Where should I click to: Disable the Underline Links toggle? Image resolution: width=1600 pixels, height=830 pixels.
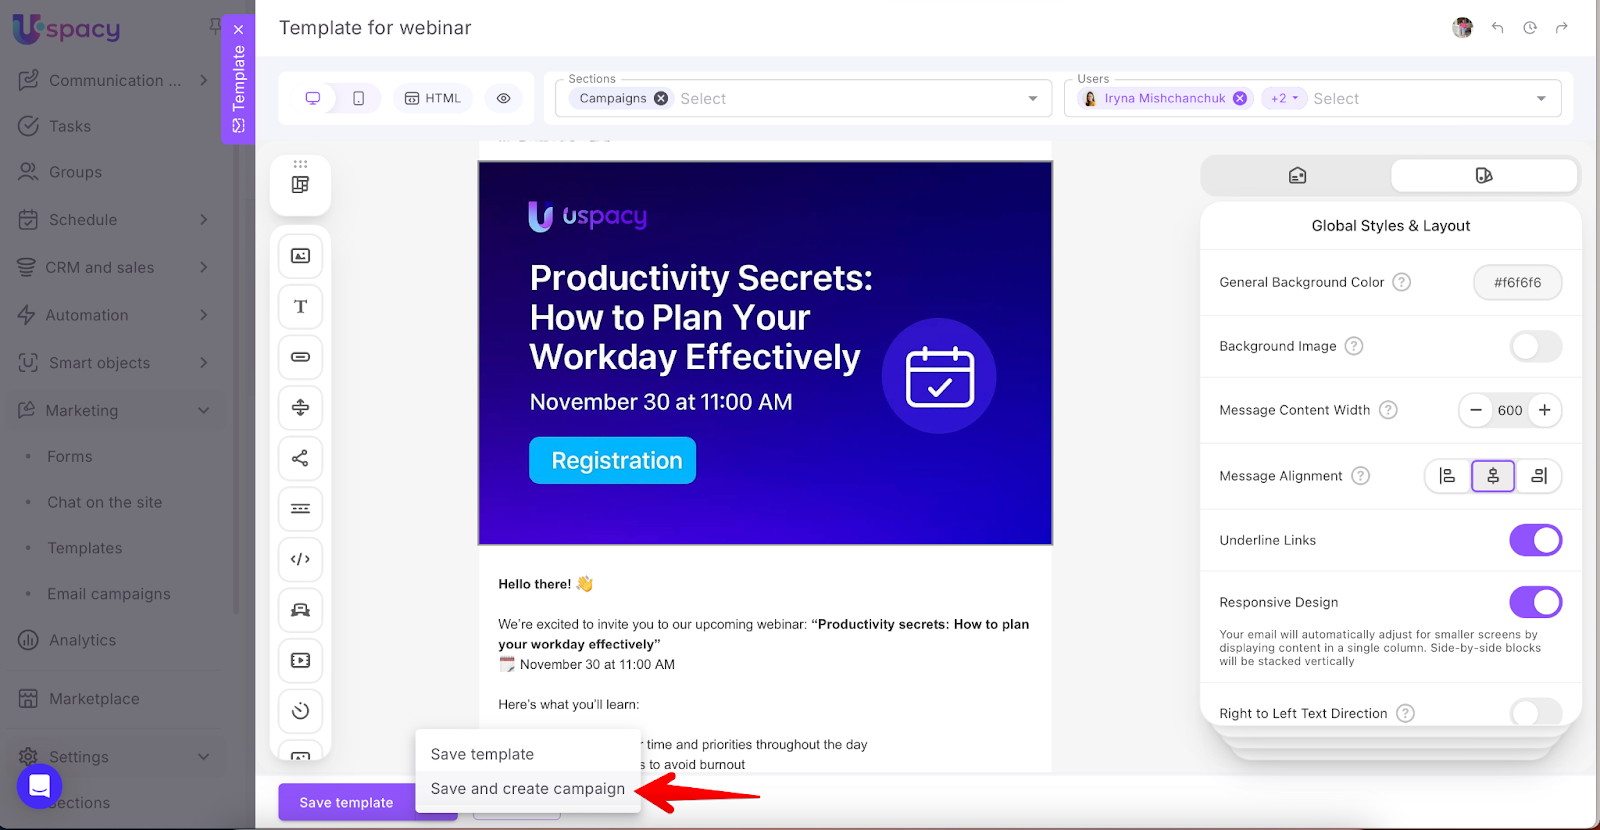pyautogui.click(x=1535, y=540)
